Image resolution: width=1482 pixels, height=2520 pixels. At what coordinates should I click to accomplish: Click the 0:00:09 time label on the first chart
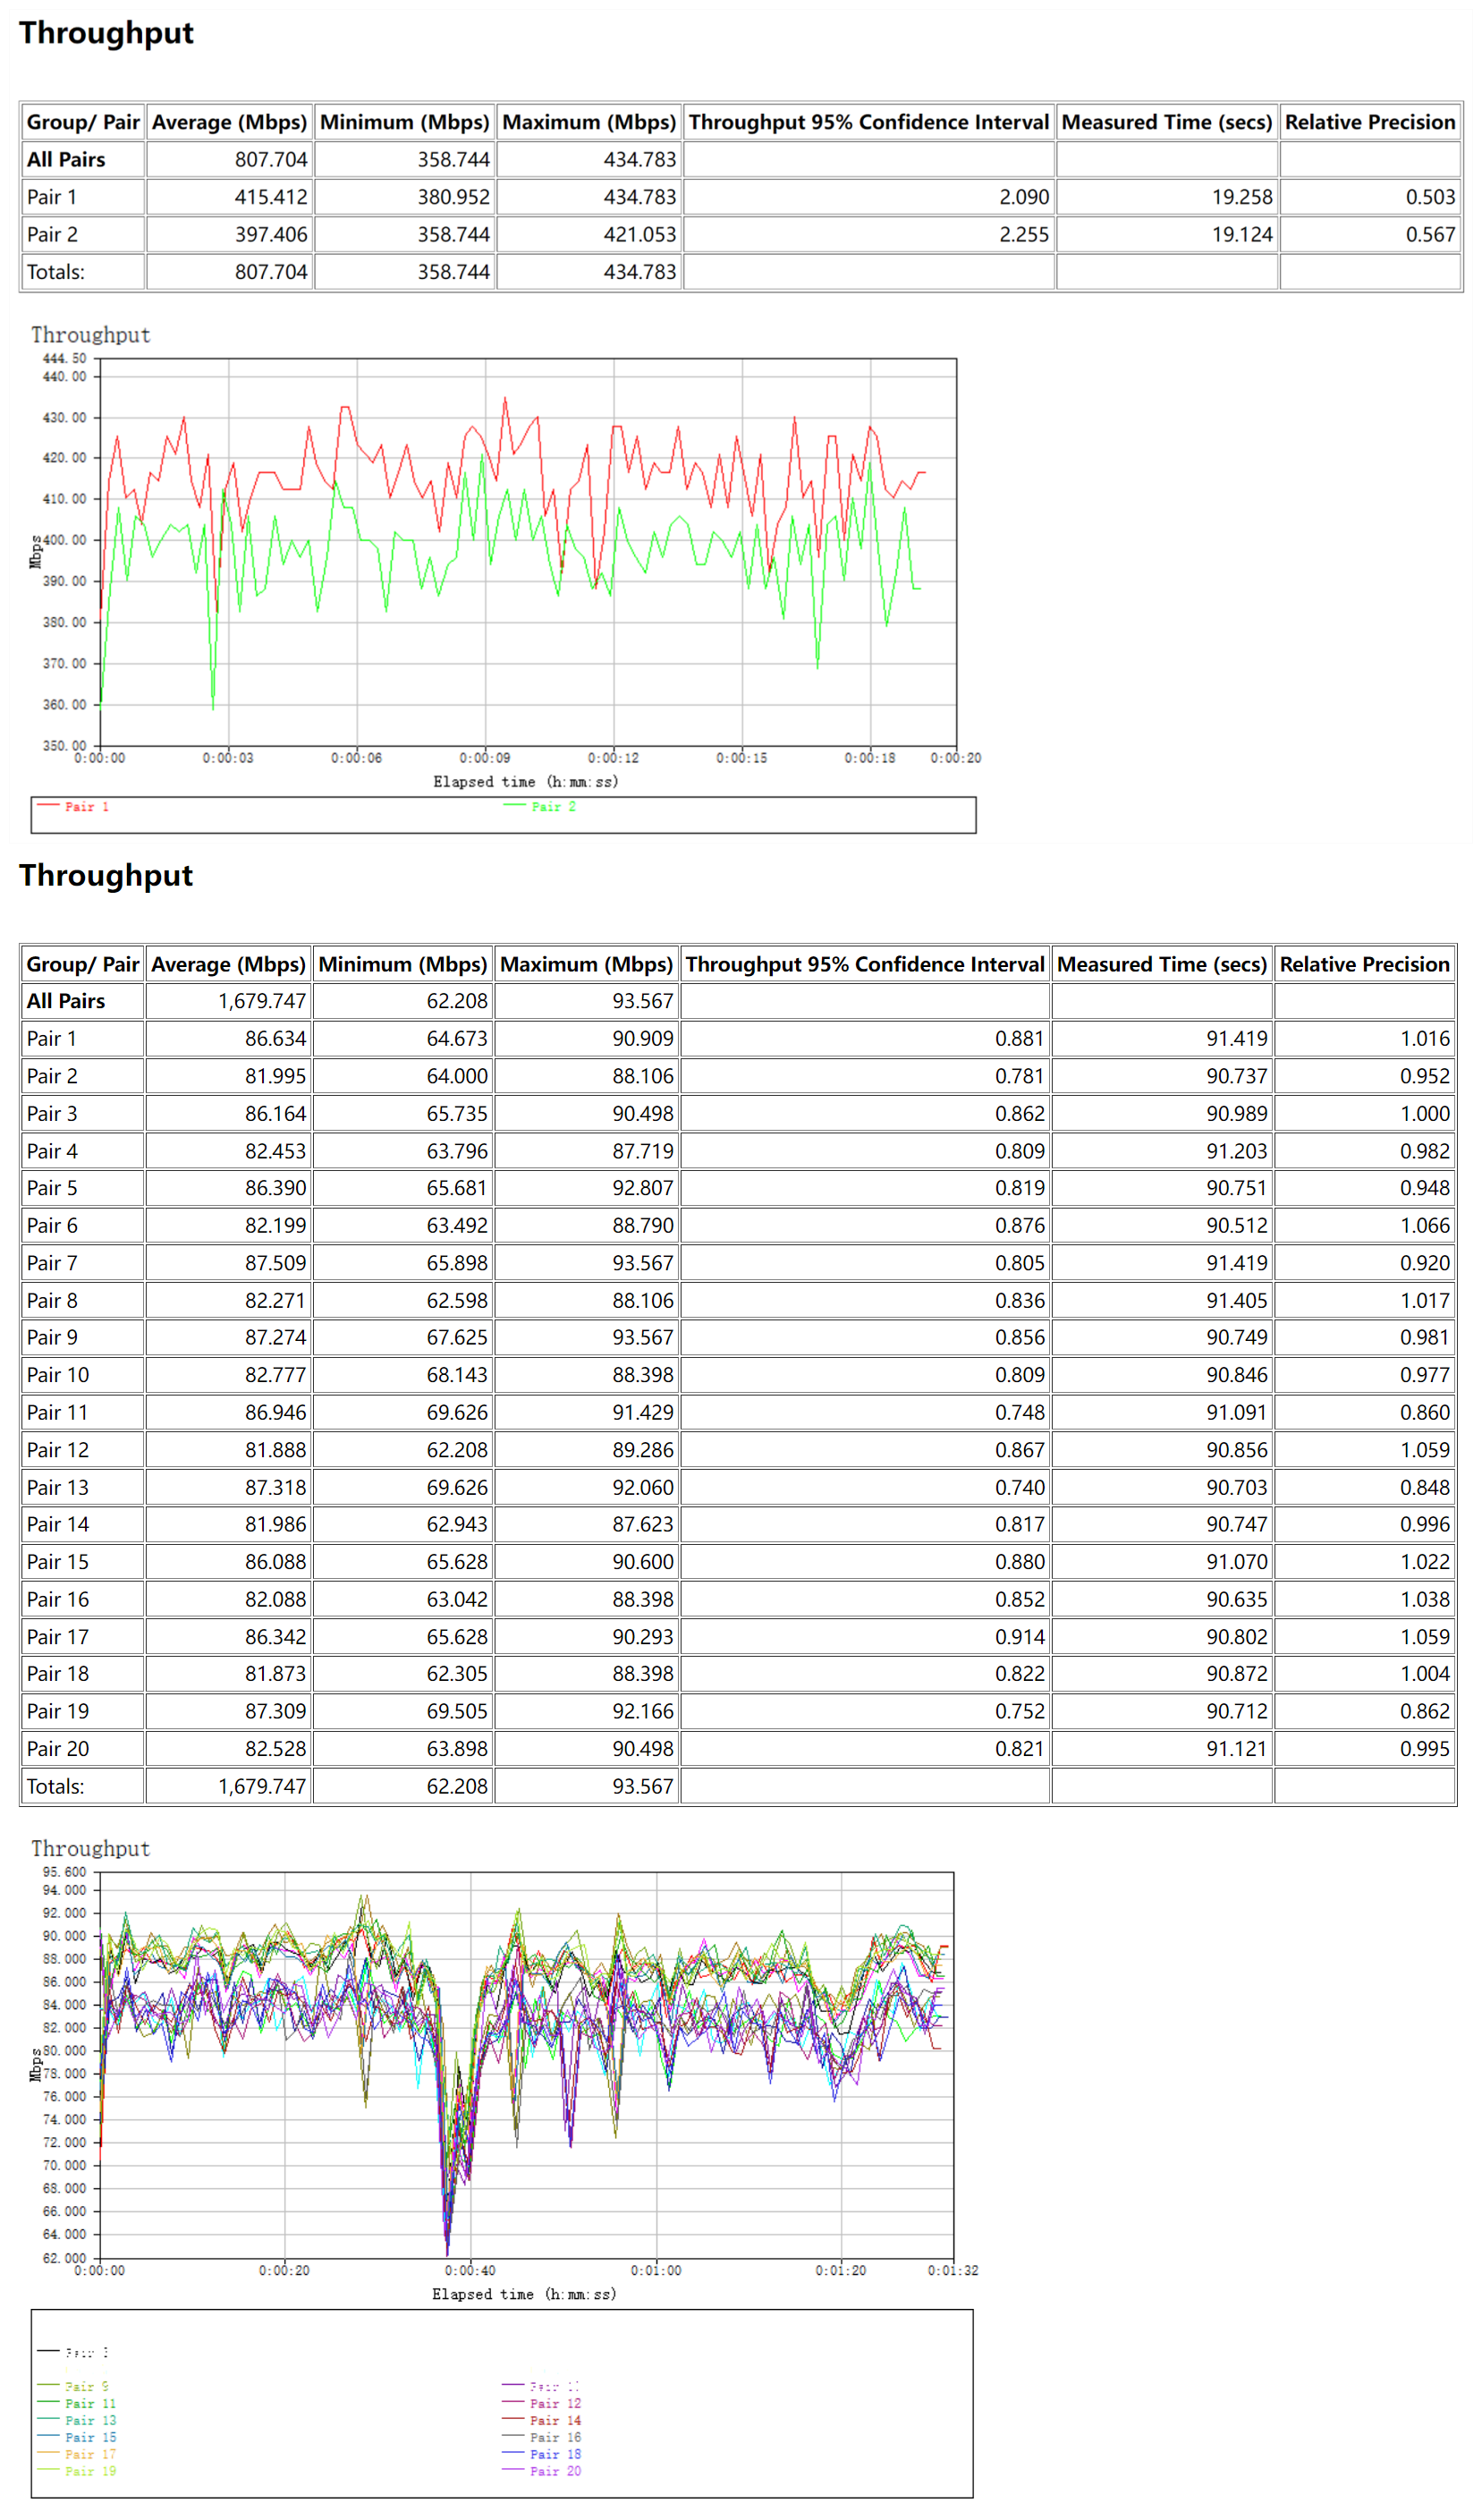(x=485, y=758)
